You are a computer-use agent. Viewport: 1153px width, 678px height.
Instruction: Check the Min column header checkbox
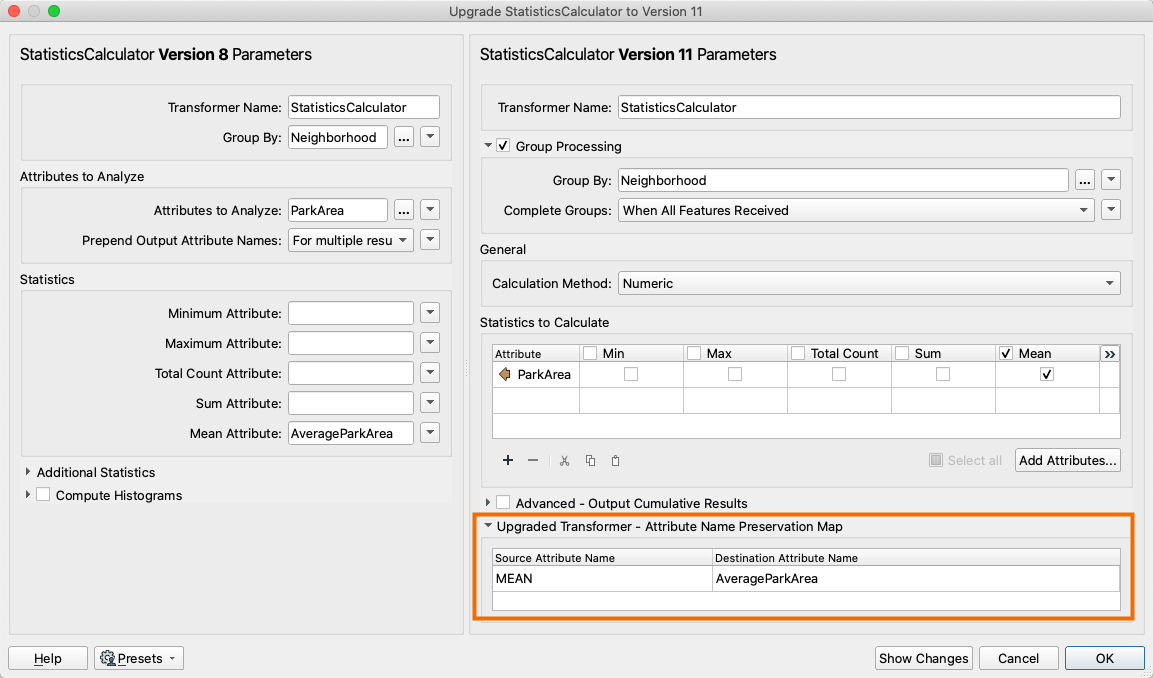(590, 354)
